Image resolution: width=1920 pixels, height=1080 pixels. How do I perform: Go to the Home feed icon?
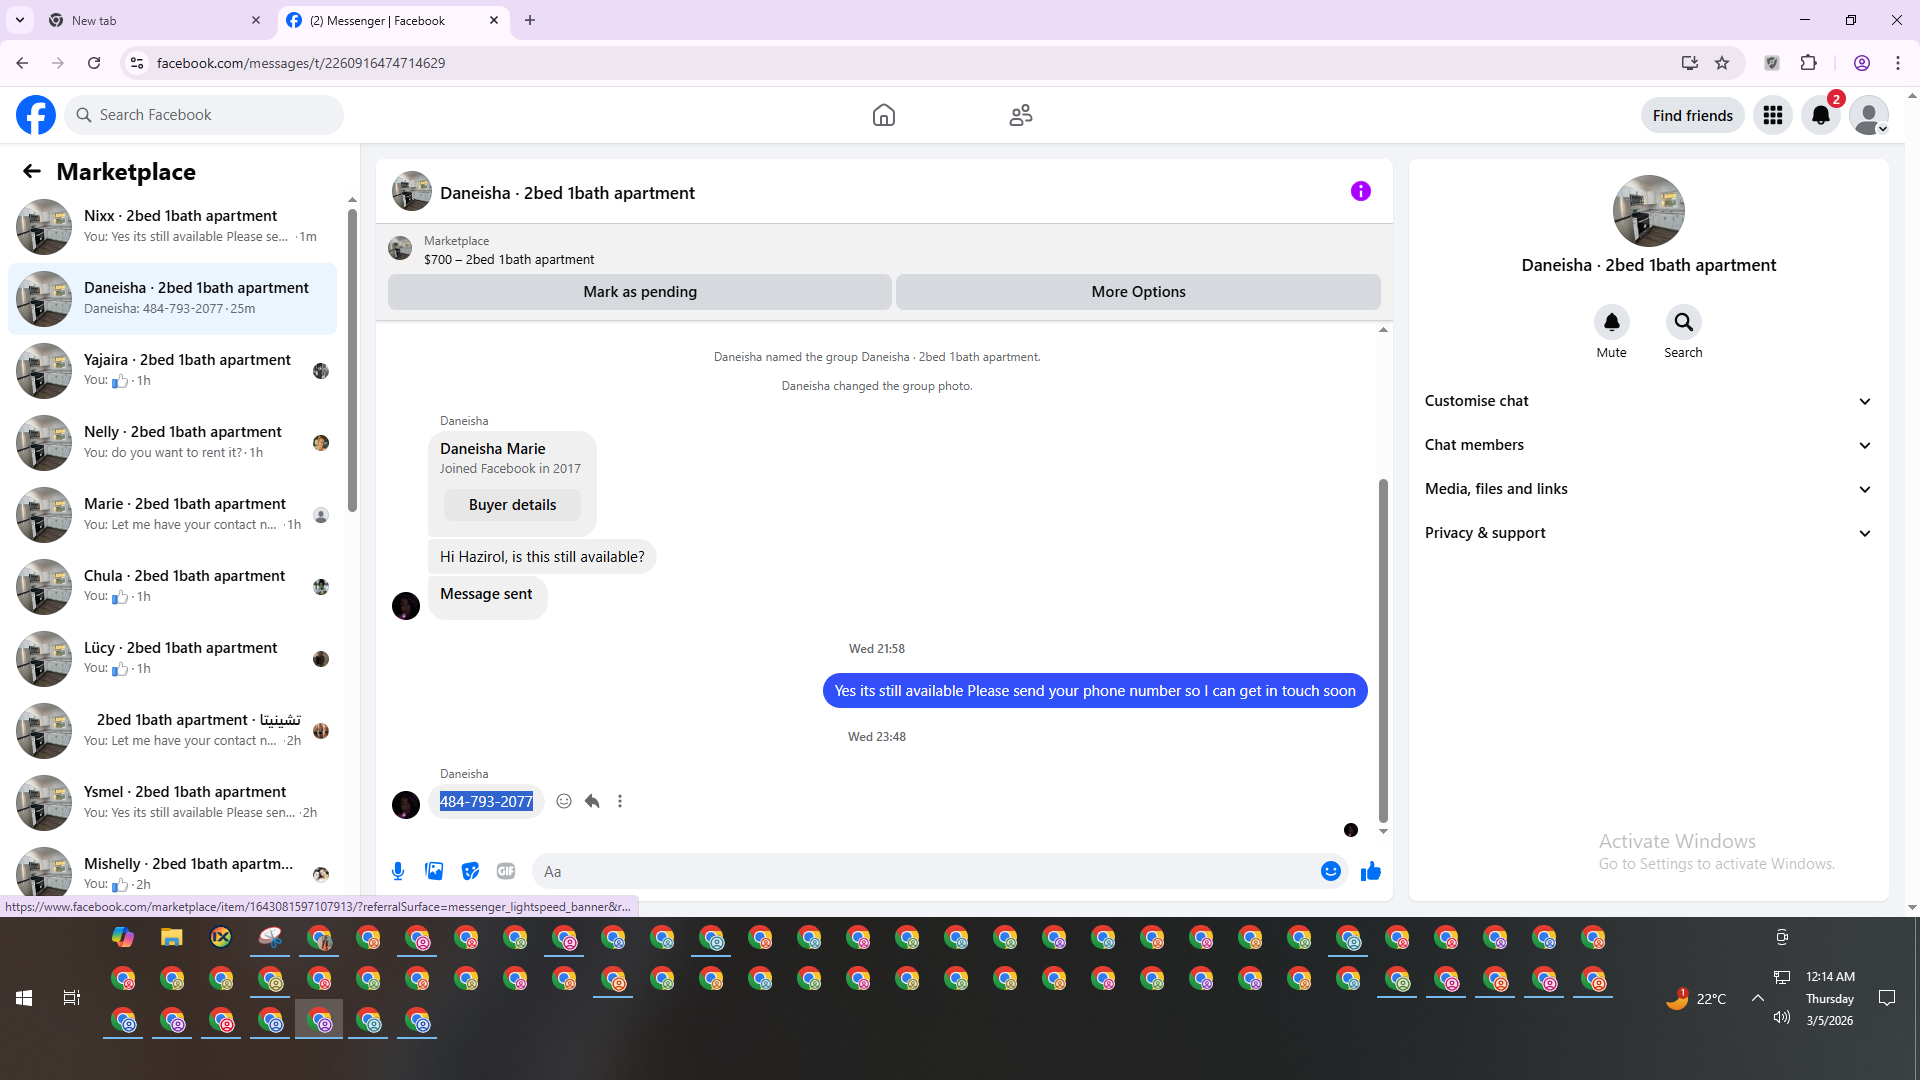click(x=884, y=115)
